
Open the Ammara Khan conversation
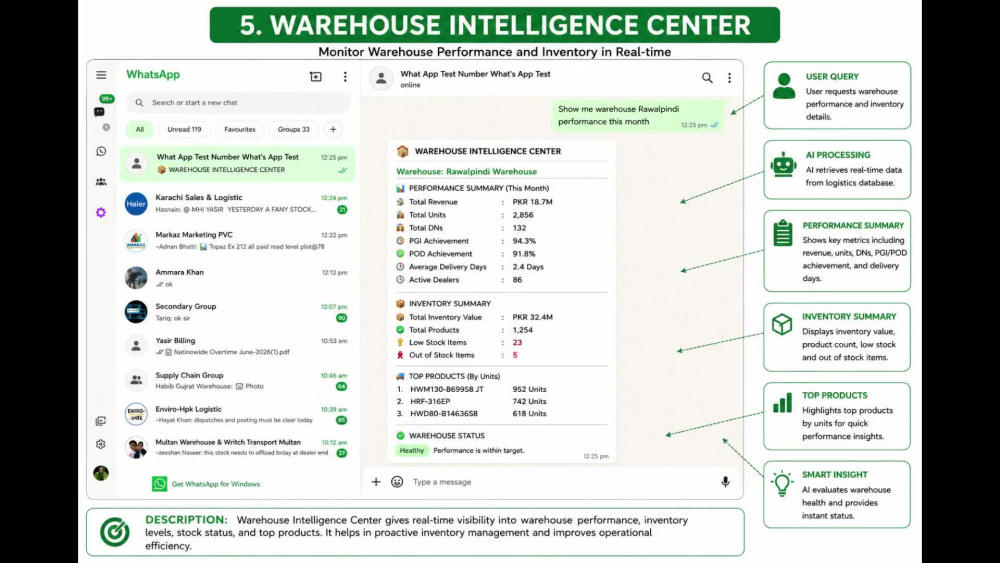click(237, 278)
